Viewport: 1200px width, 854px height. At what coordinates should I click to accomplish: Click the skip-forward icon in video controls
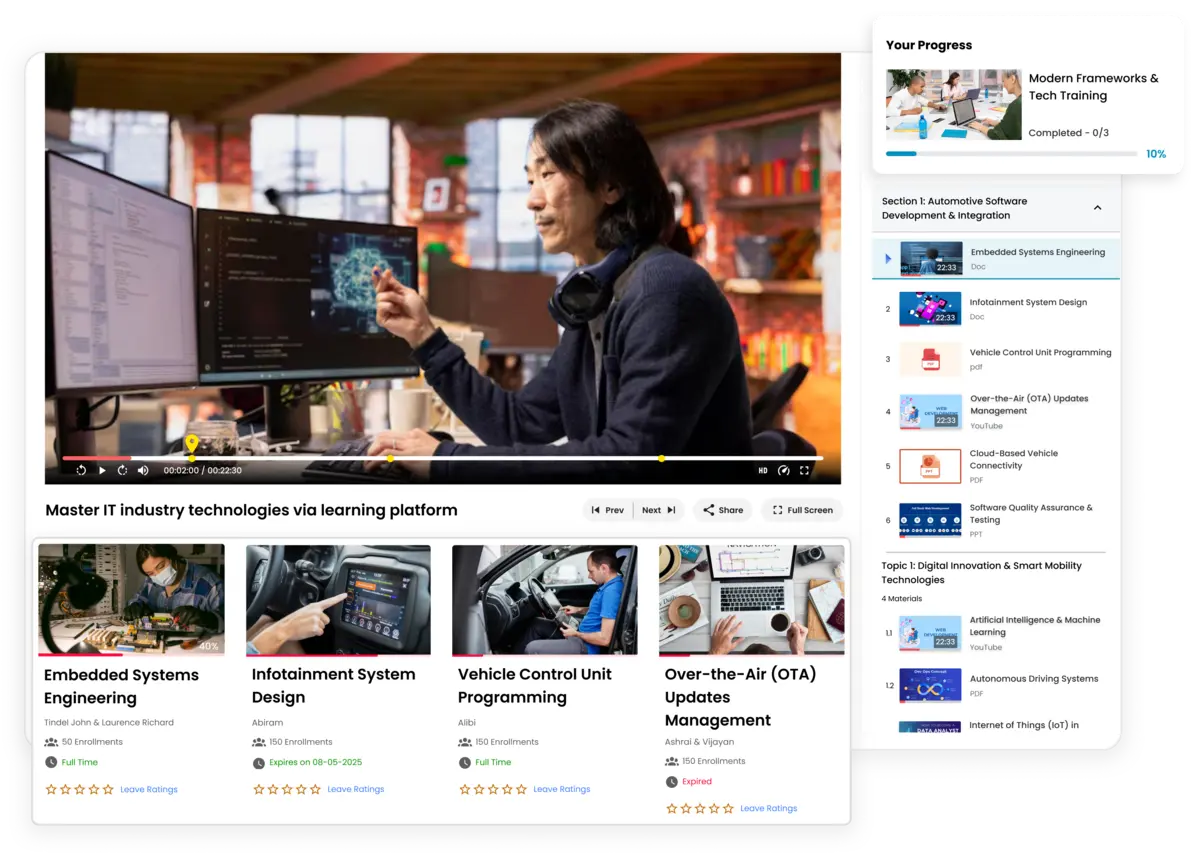click(x=122, y=470)
